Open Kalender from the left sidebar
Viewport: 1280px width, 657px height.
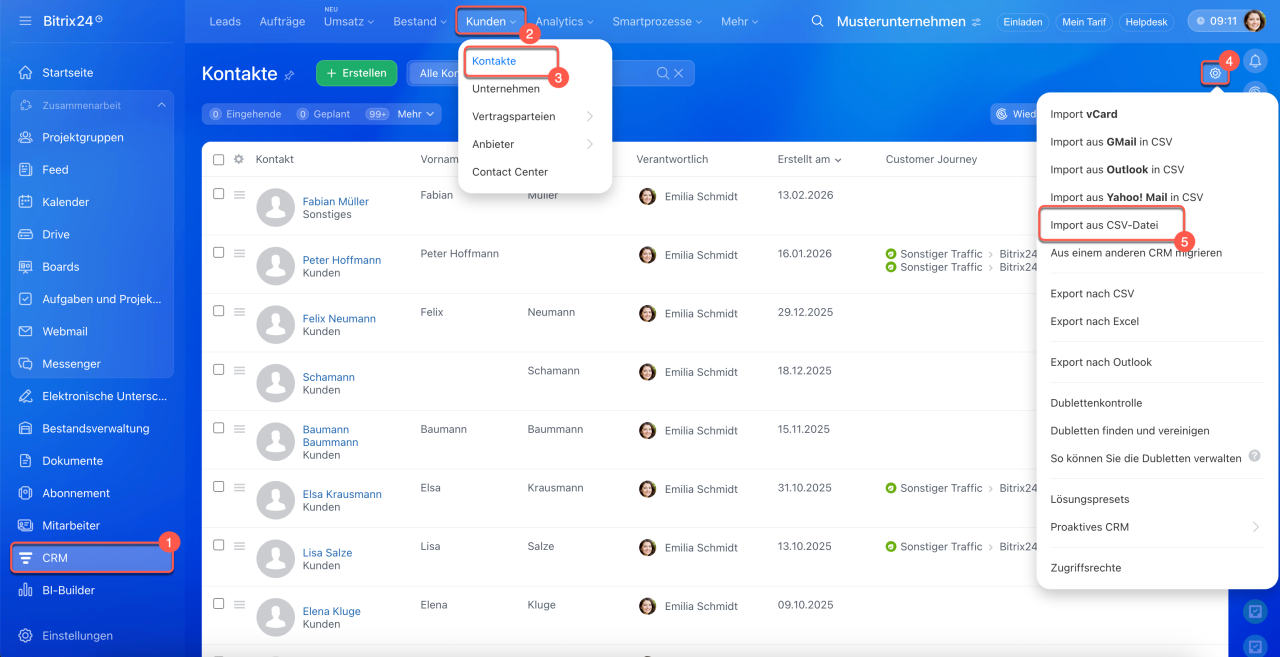[x=66, y=202]
